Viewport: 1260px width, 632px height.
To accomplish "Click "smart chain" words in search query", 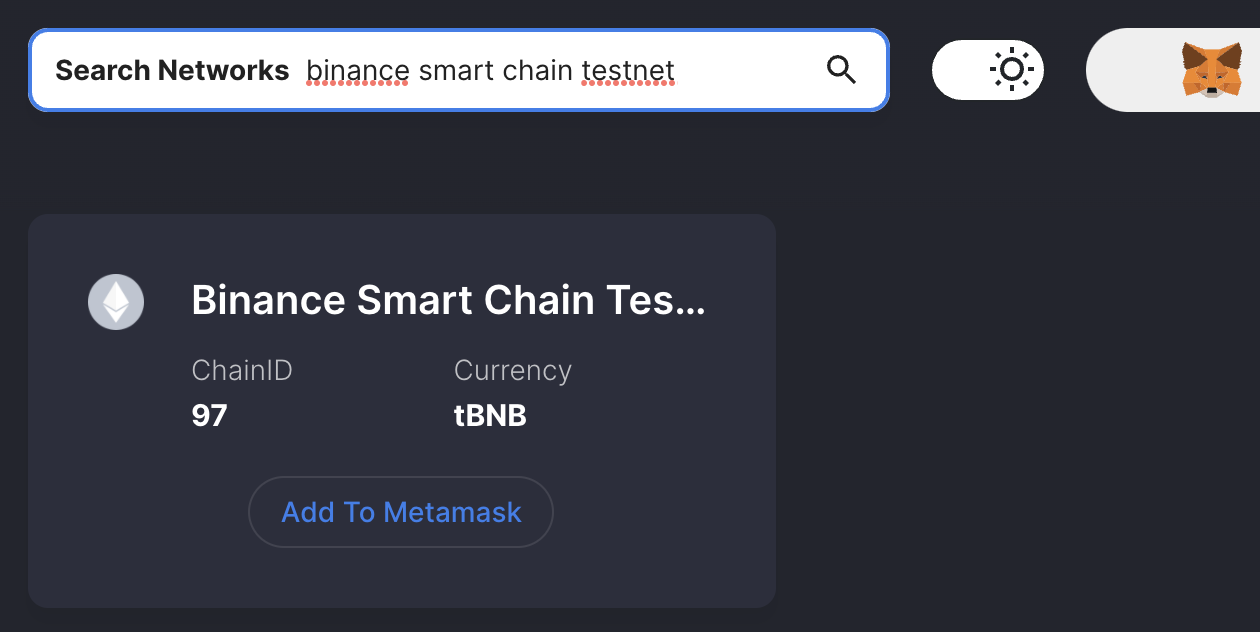I will tap(496, 71).
